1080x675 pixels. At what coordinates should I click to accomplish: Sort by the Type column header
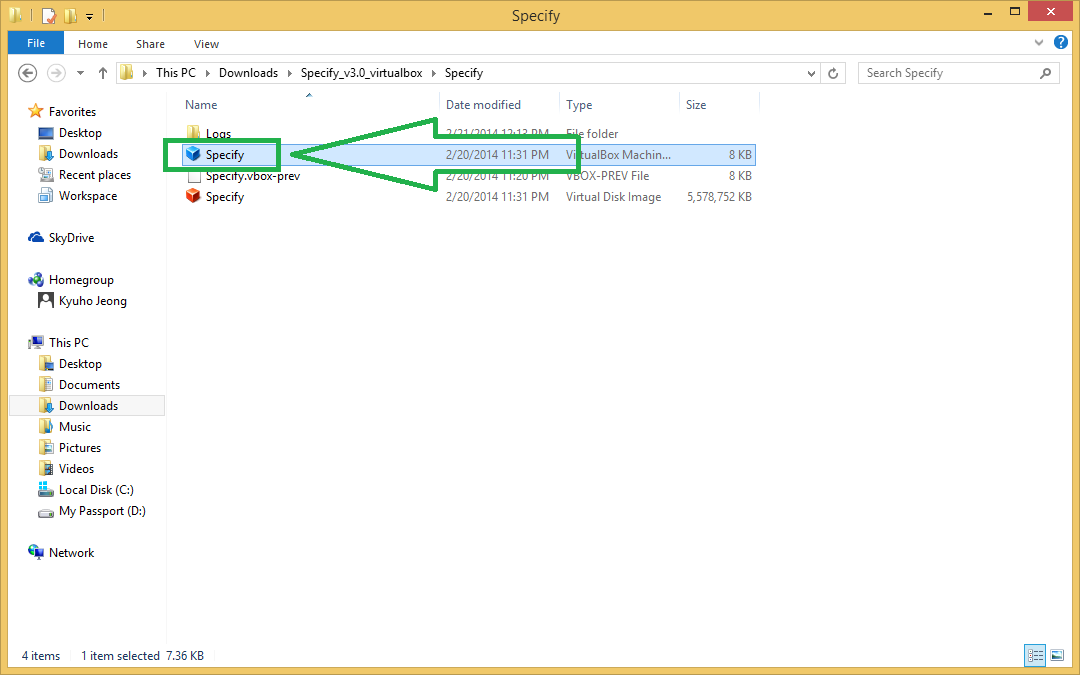pyautogui.click(x=579, y=105)
